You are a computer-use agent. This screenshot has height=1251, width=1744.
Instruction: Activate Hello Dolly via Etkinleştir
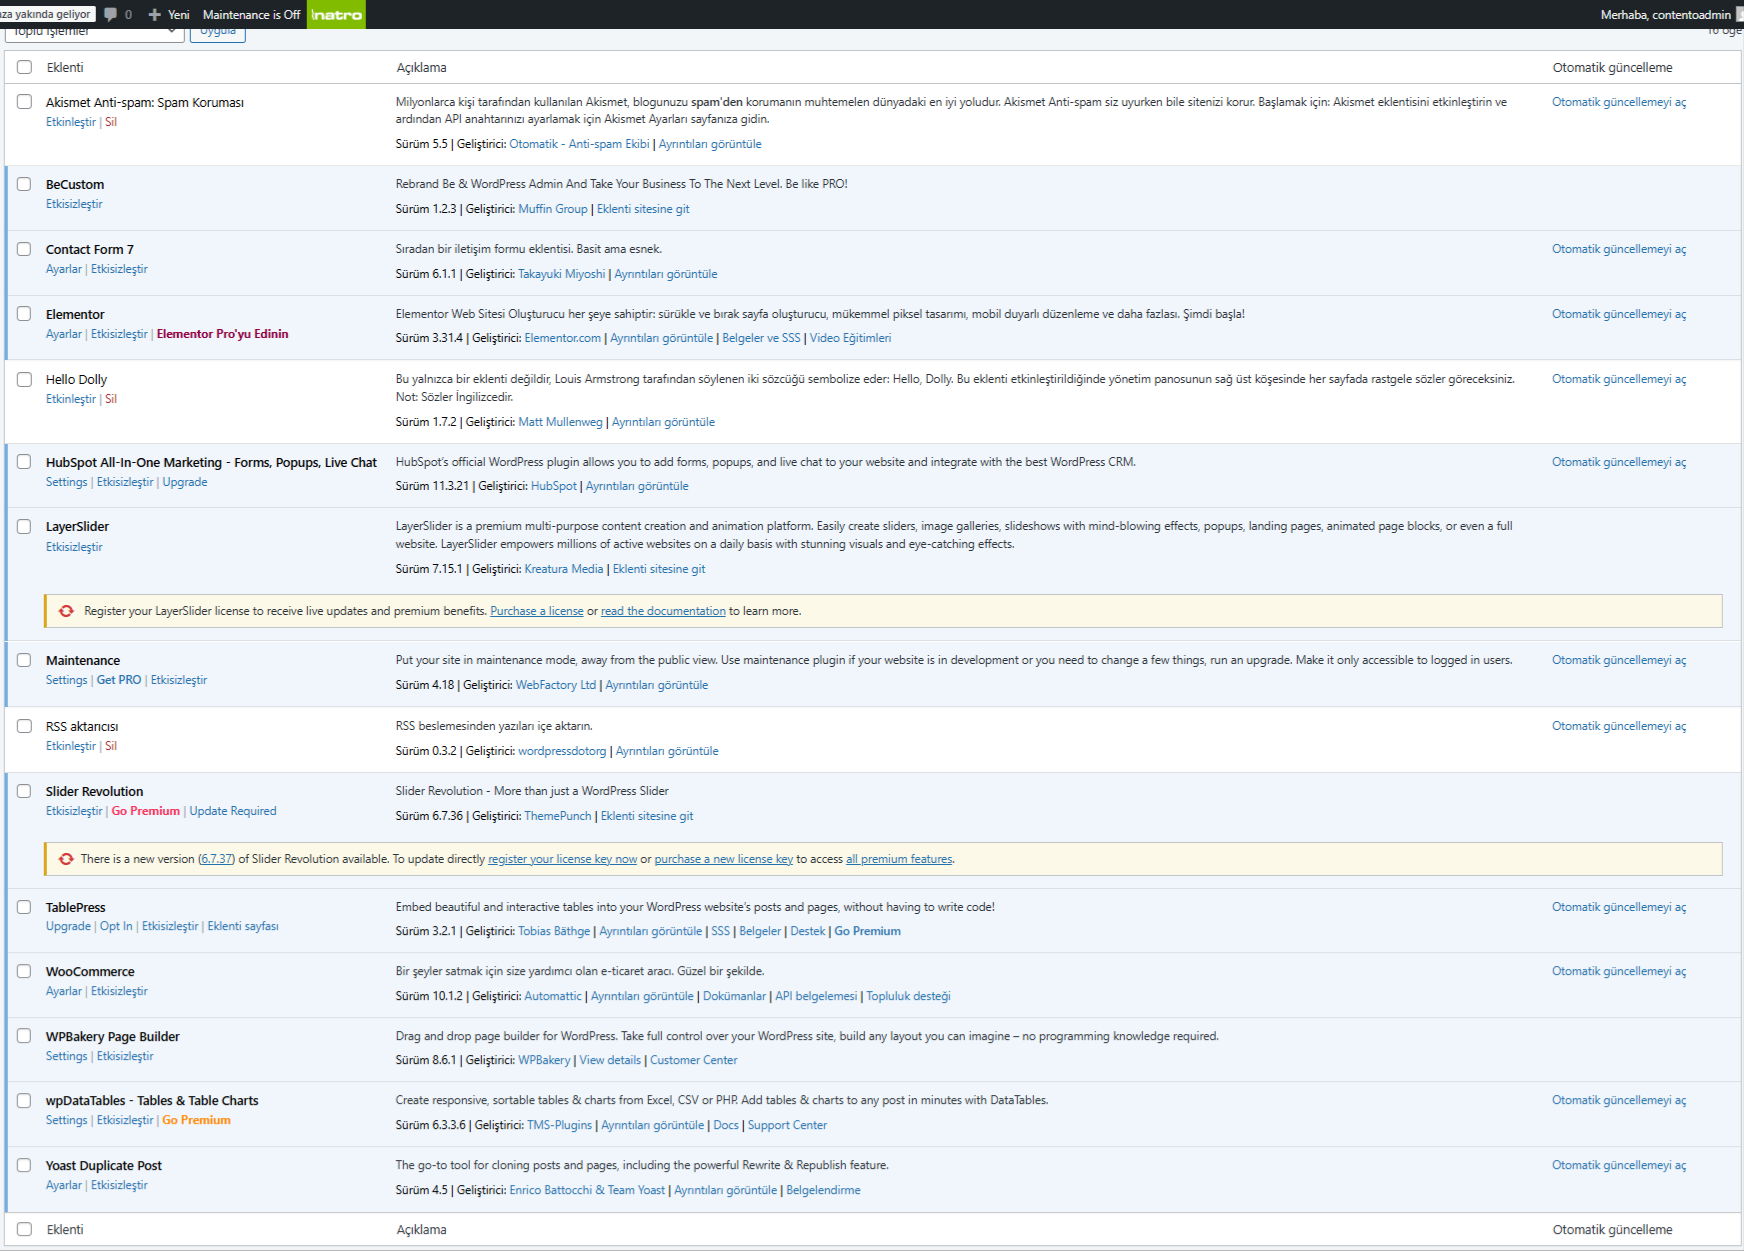(71, 399)
